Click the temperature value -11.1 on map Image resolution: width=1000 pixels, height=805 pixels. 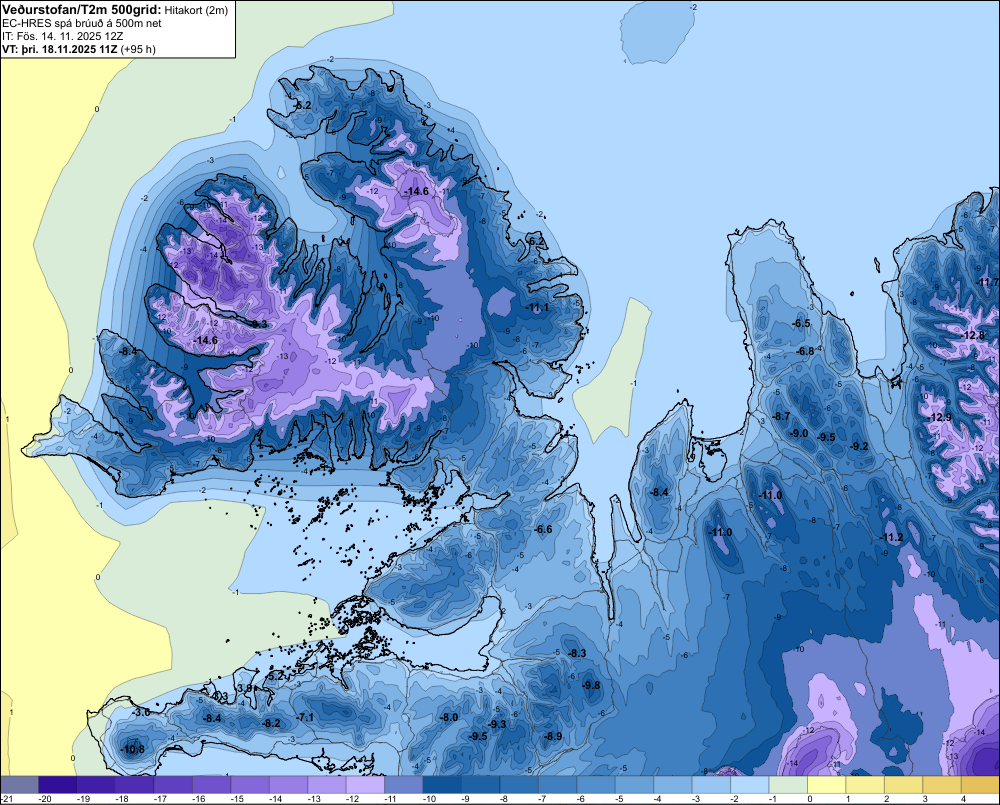click(538, 307)
